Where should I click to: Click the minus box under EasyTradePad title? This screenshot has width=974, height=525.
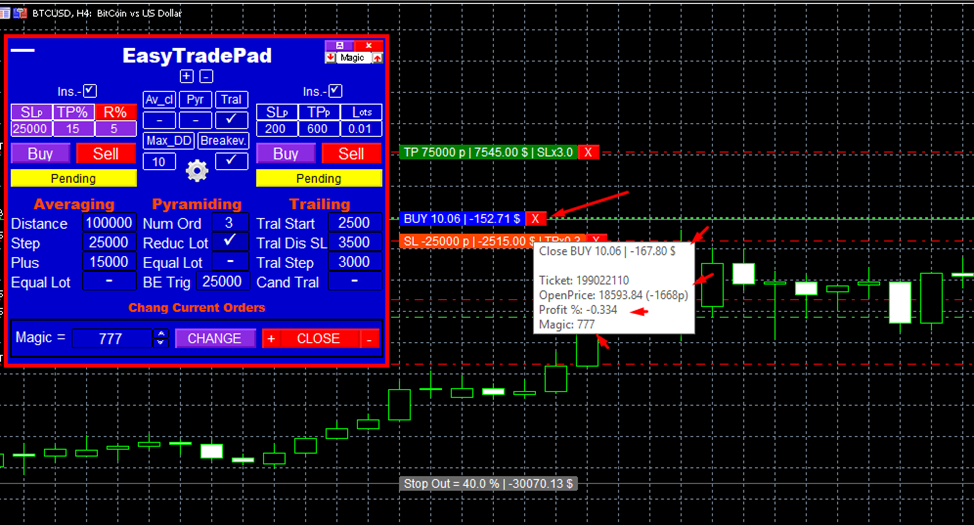point(206,76)
